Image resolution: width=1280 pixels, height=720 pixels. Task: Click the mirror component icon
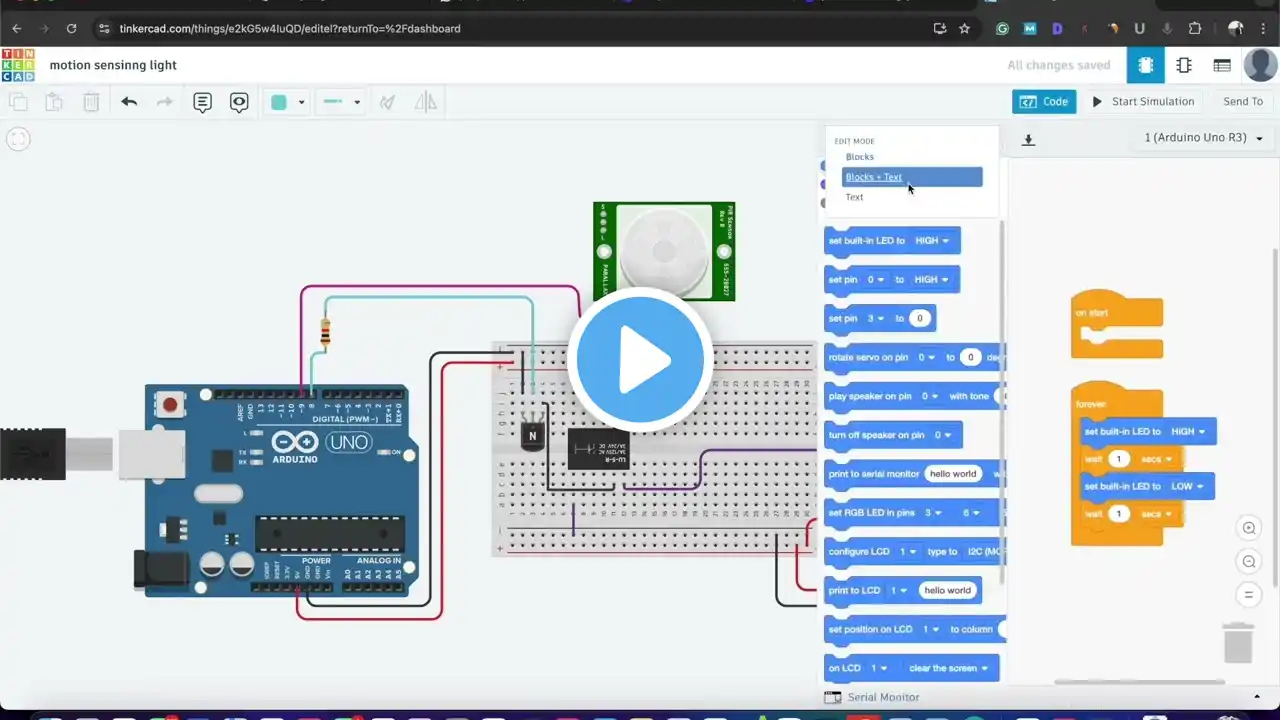(x=426, y=101)
